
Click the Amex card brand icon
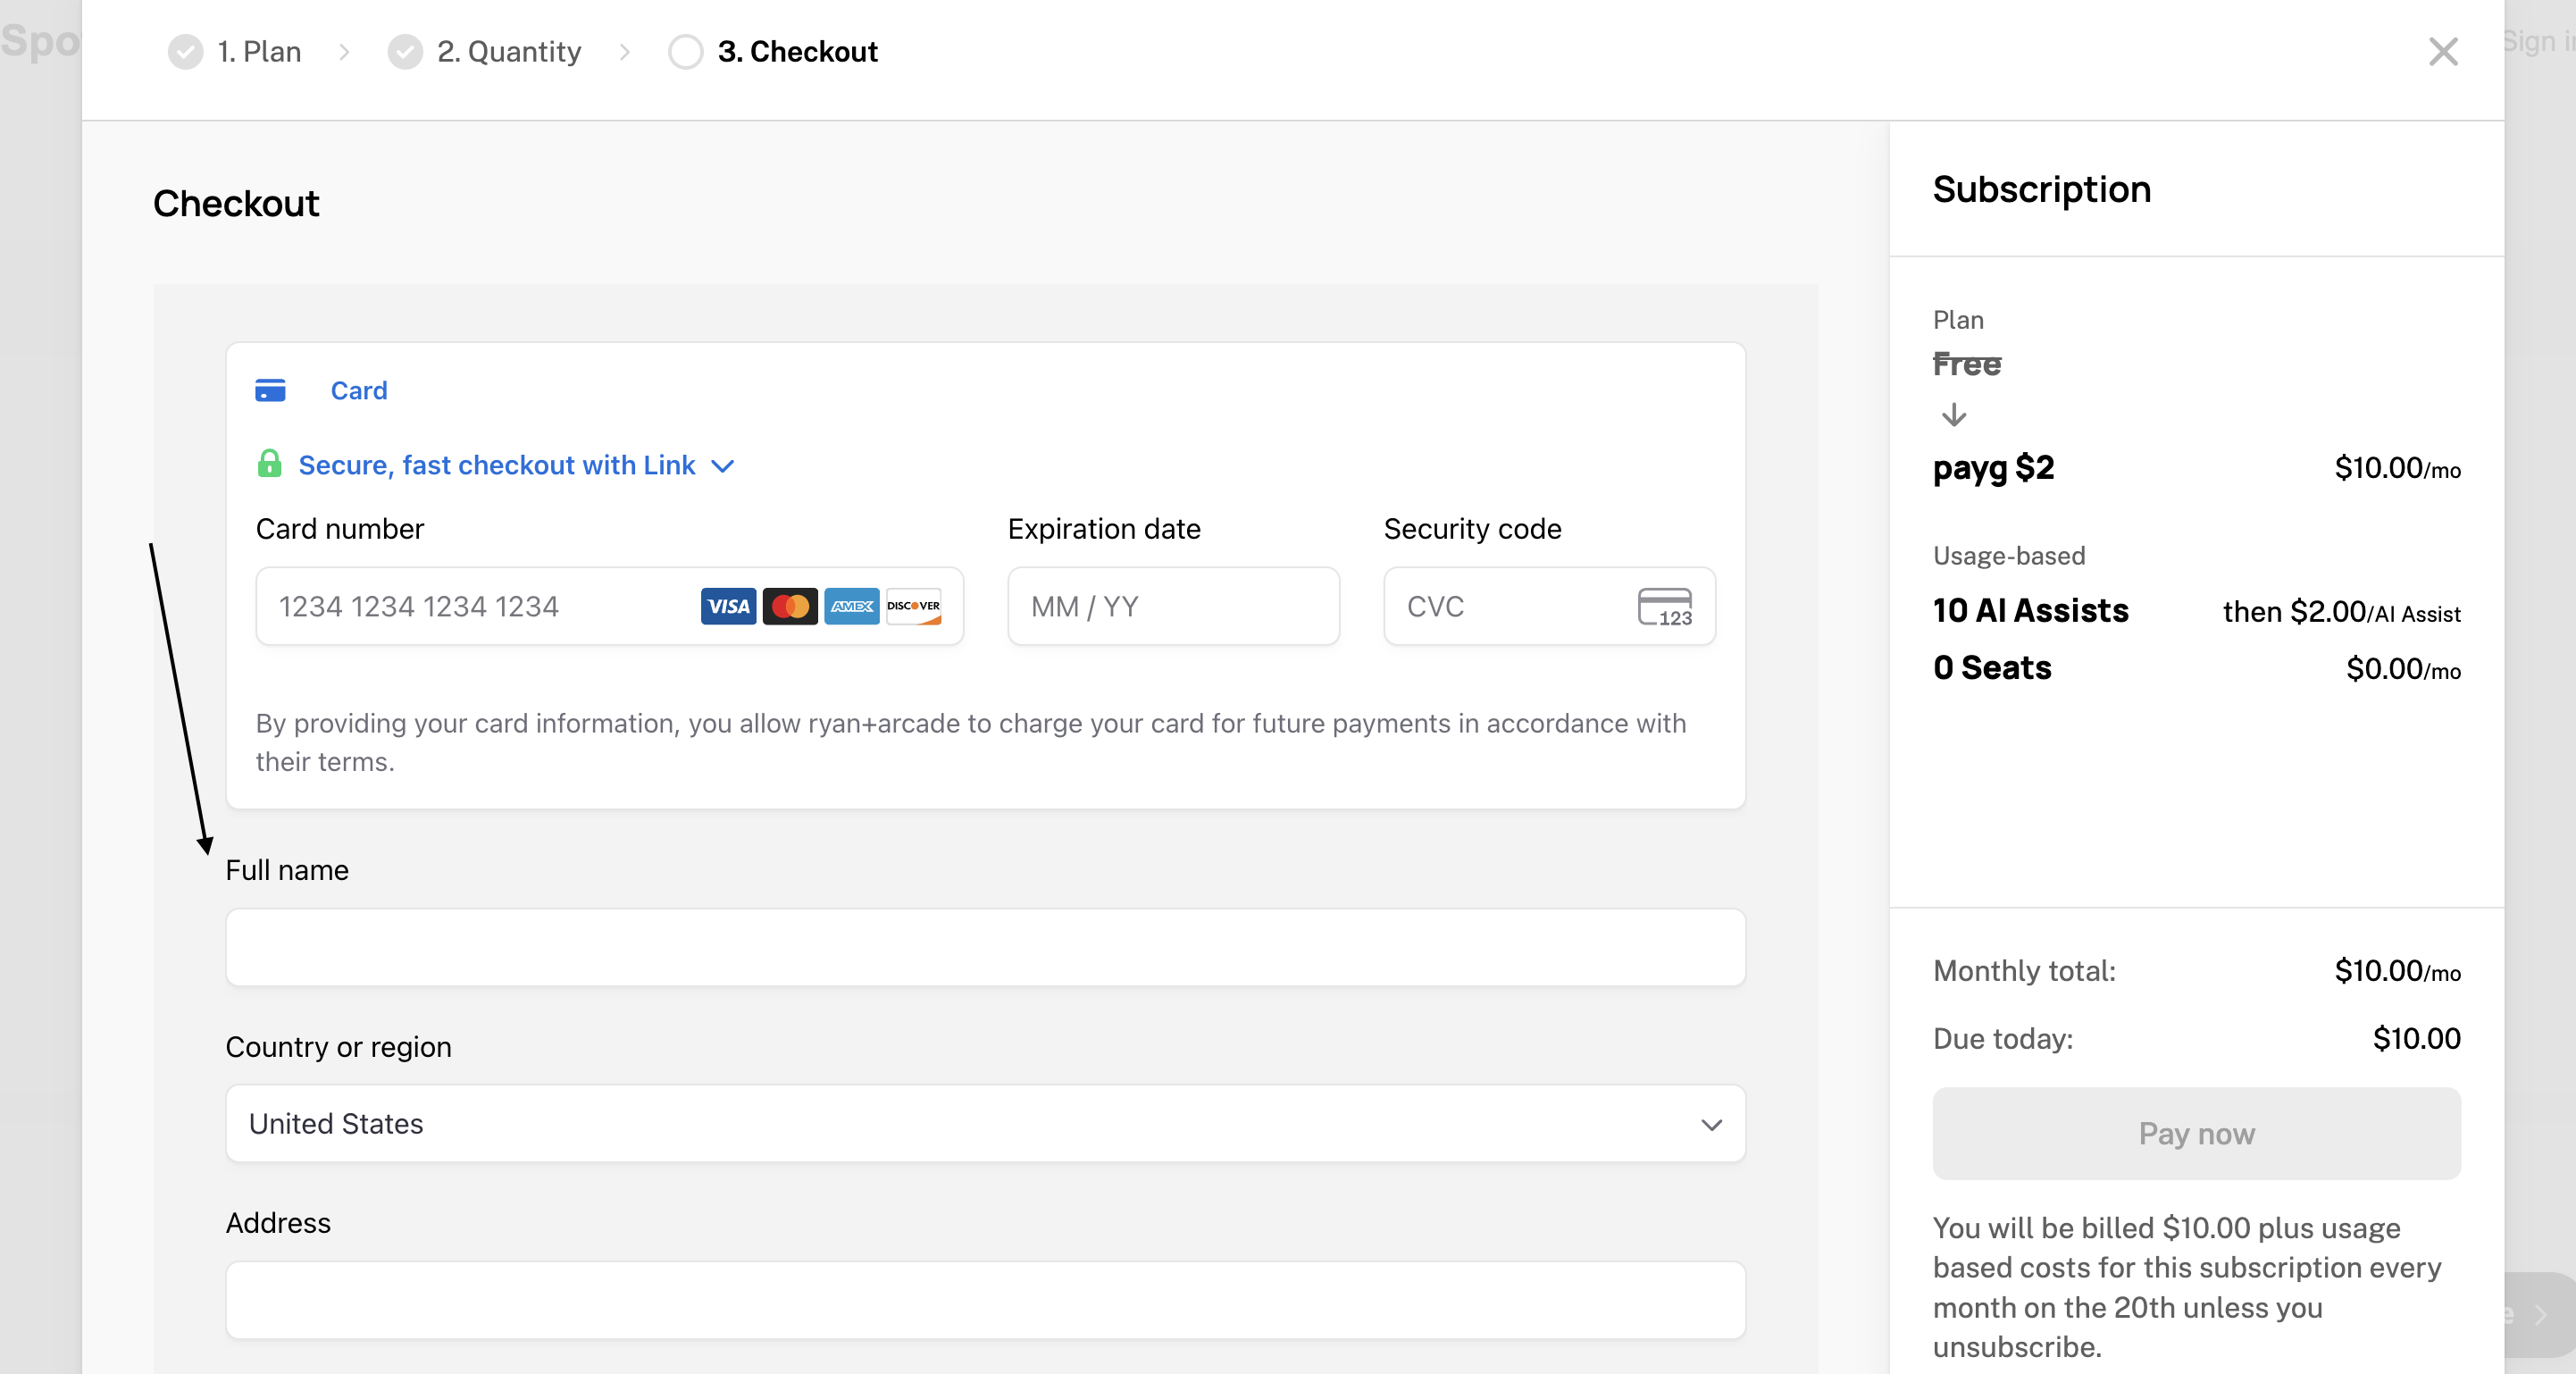(852, 606)
